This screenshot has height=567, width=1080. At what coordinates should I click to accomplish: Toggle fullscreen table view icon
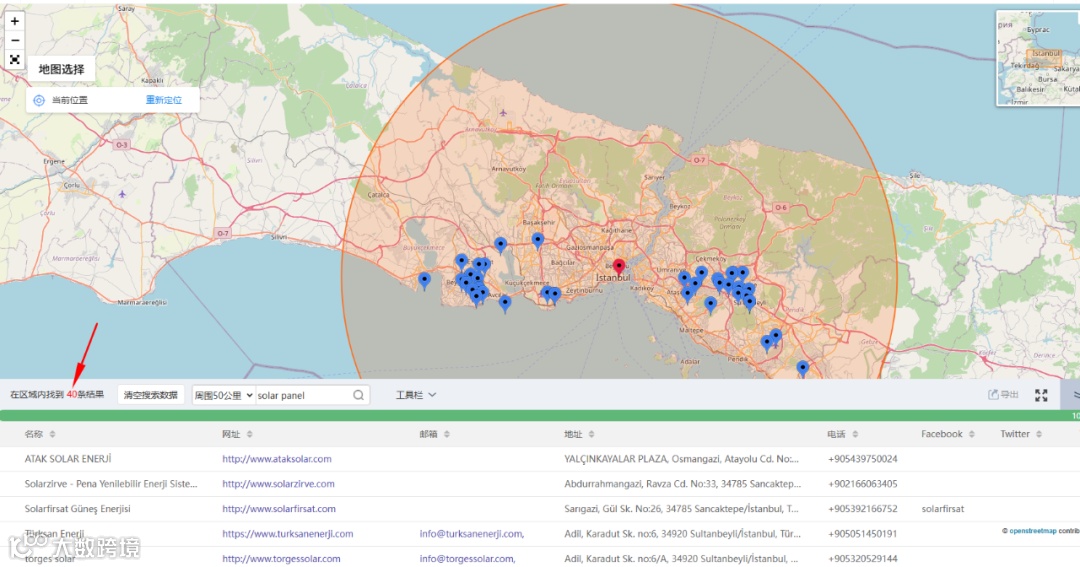coord(1041,395)
